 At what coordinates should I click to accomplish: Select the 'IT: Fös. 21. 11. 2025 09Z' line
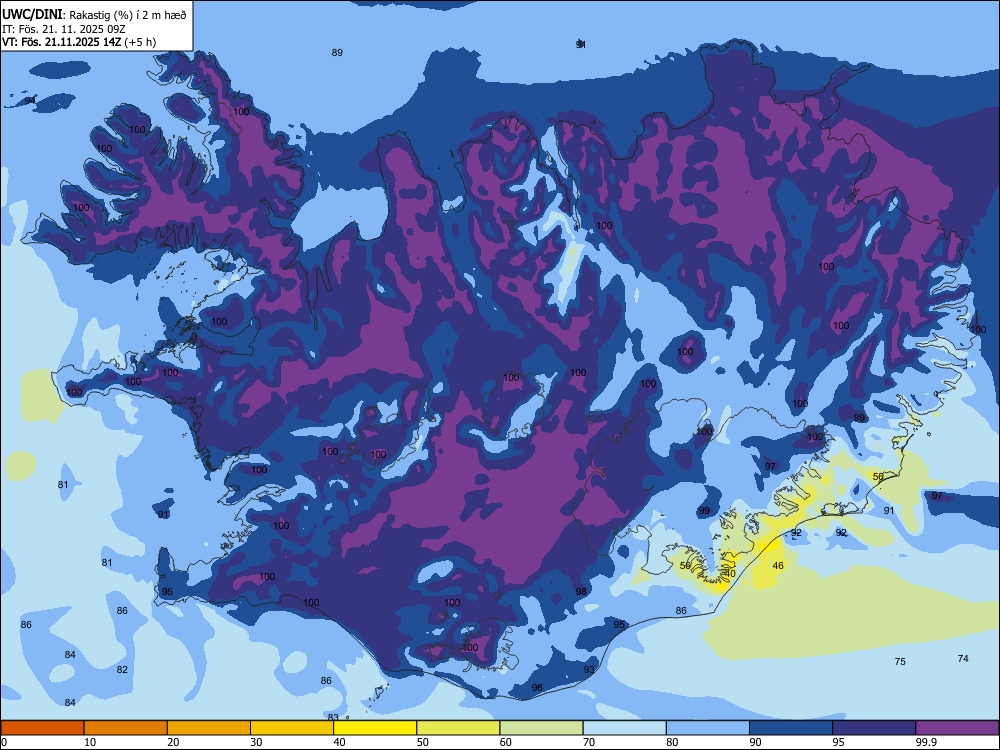pos(64,29)
